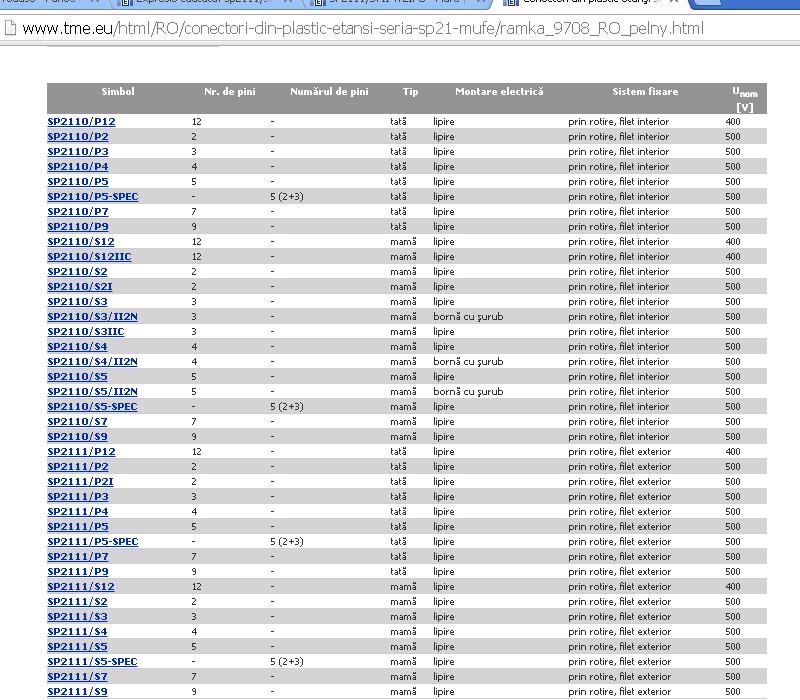Image resolution: width=800 pixels, height=700 pixels.
Task: Open the SP2110/P2 product link
Action: coord(78,137)
